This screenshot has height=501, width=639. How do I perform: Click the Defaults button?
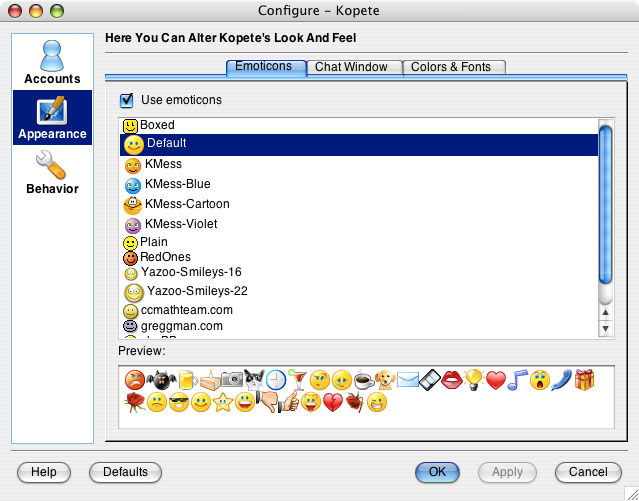(126, 472)
